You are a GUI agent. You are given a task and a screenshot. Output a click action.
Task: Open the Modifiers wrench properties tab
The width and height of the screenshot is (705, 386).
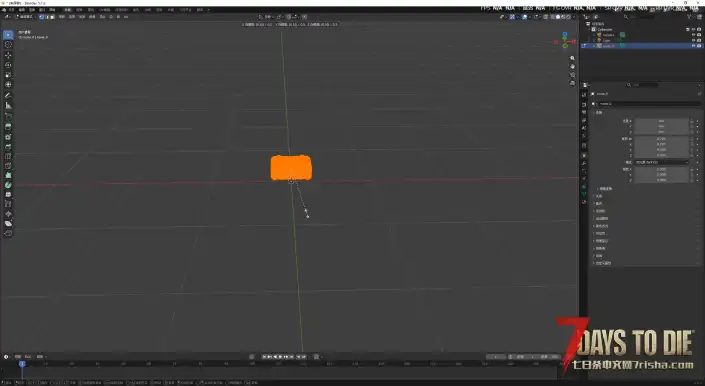click(584, 163)
